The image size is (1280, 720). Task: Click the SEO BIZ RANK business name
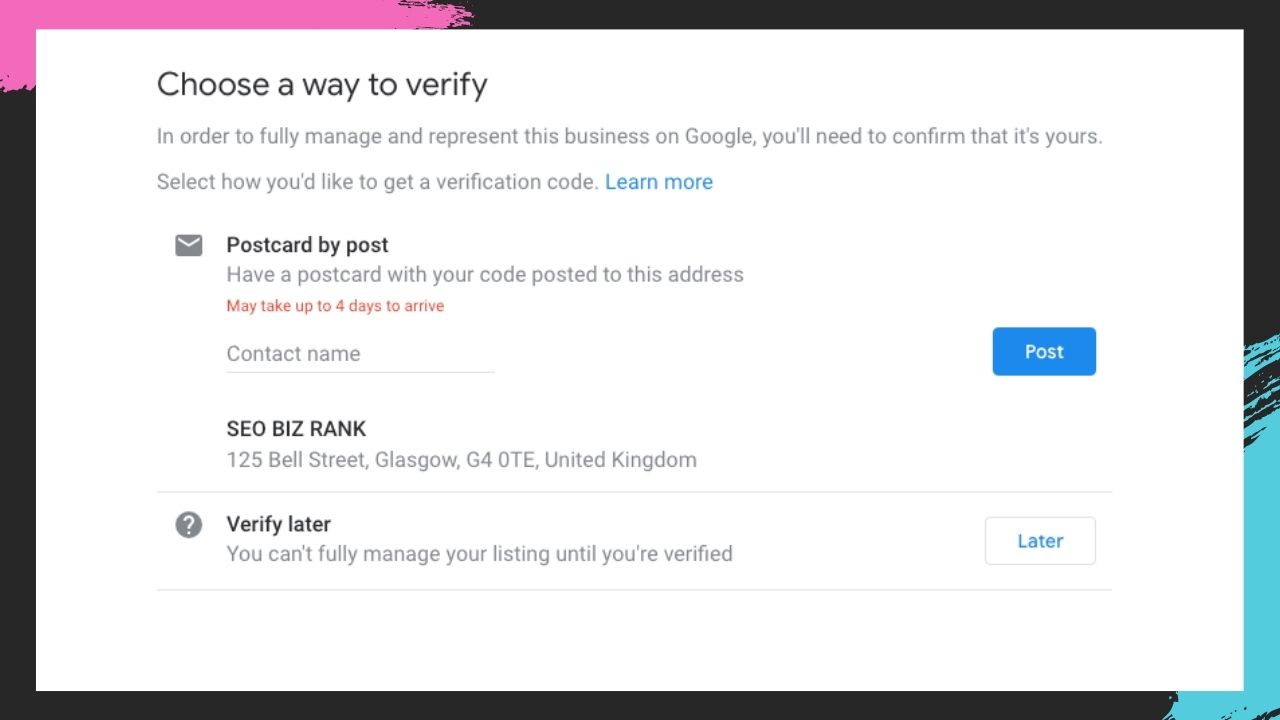(296, 429)
